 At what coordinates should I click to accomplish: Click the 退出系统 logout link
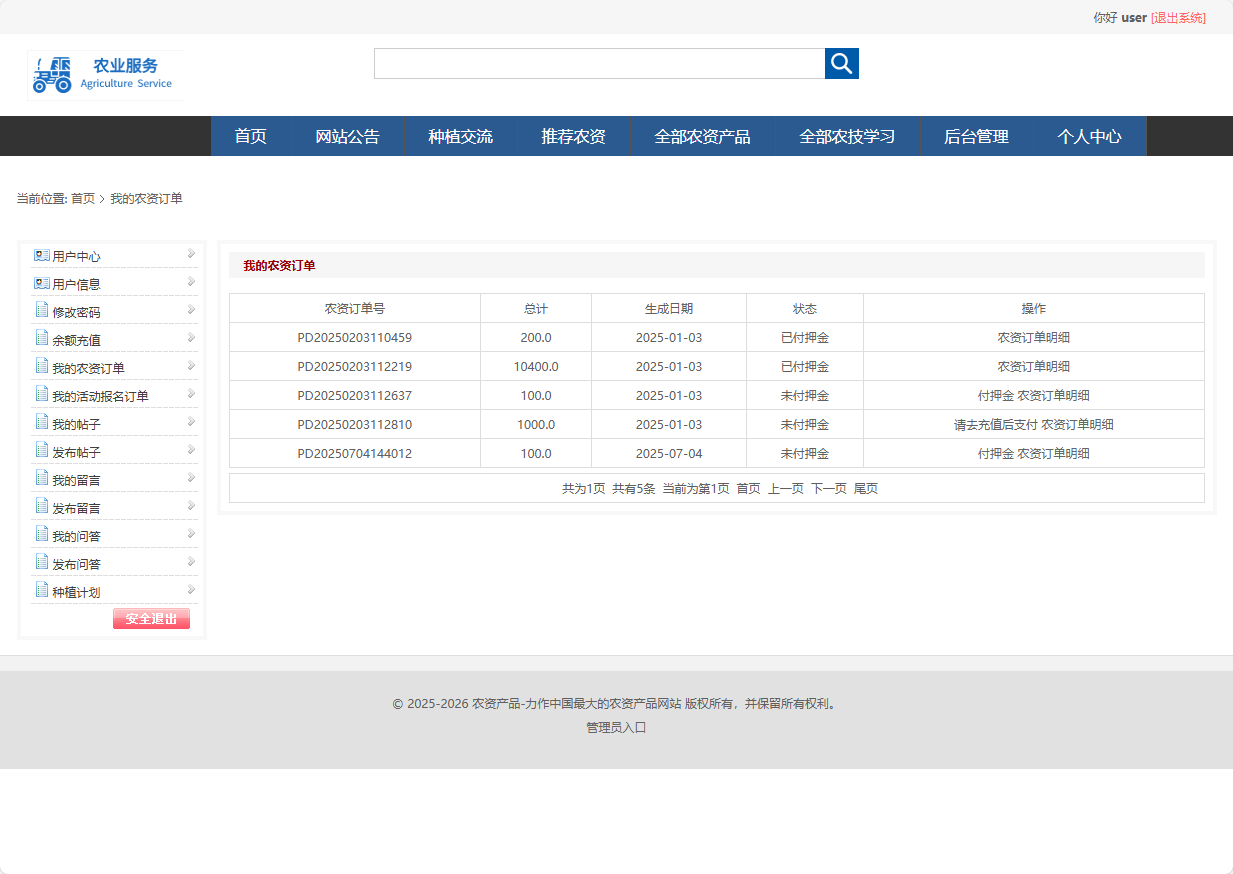click(1180, 17)
